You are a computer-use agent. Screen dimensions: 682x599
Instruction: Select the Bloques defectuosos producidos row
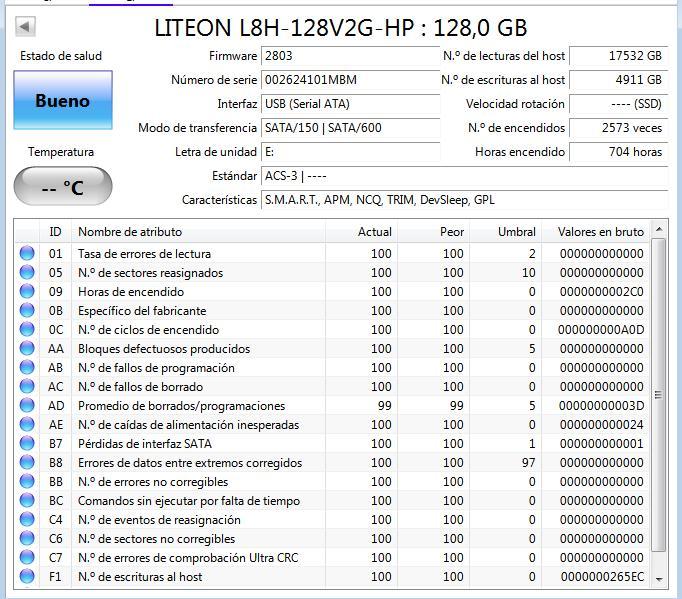333,348
